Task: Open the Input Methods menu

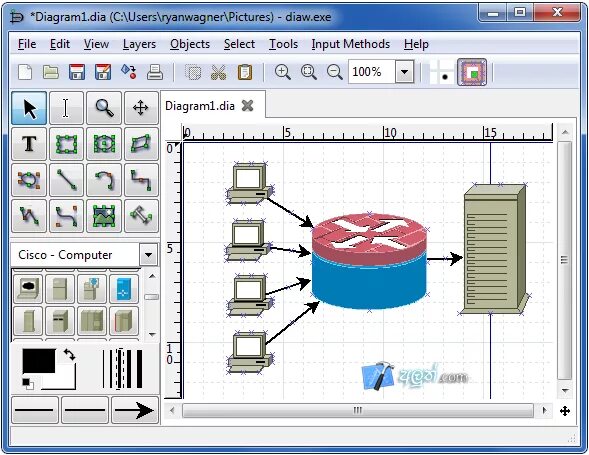Action: (x=350, y=44)
